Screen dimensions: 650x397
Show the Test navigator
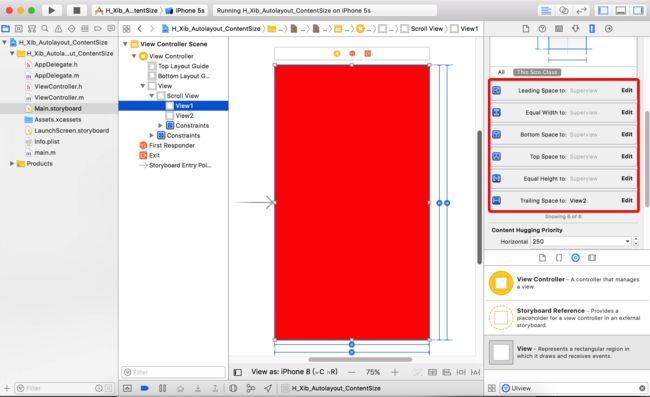point(72,29)
